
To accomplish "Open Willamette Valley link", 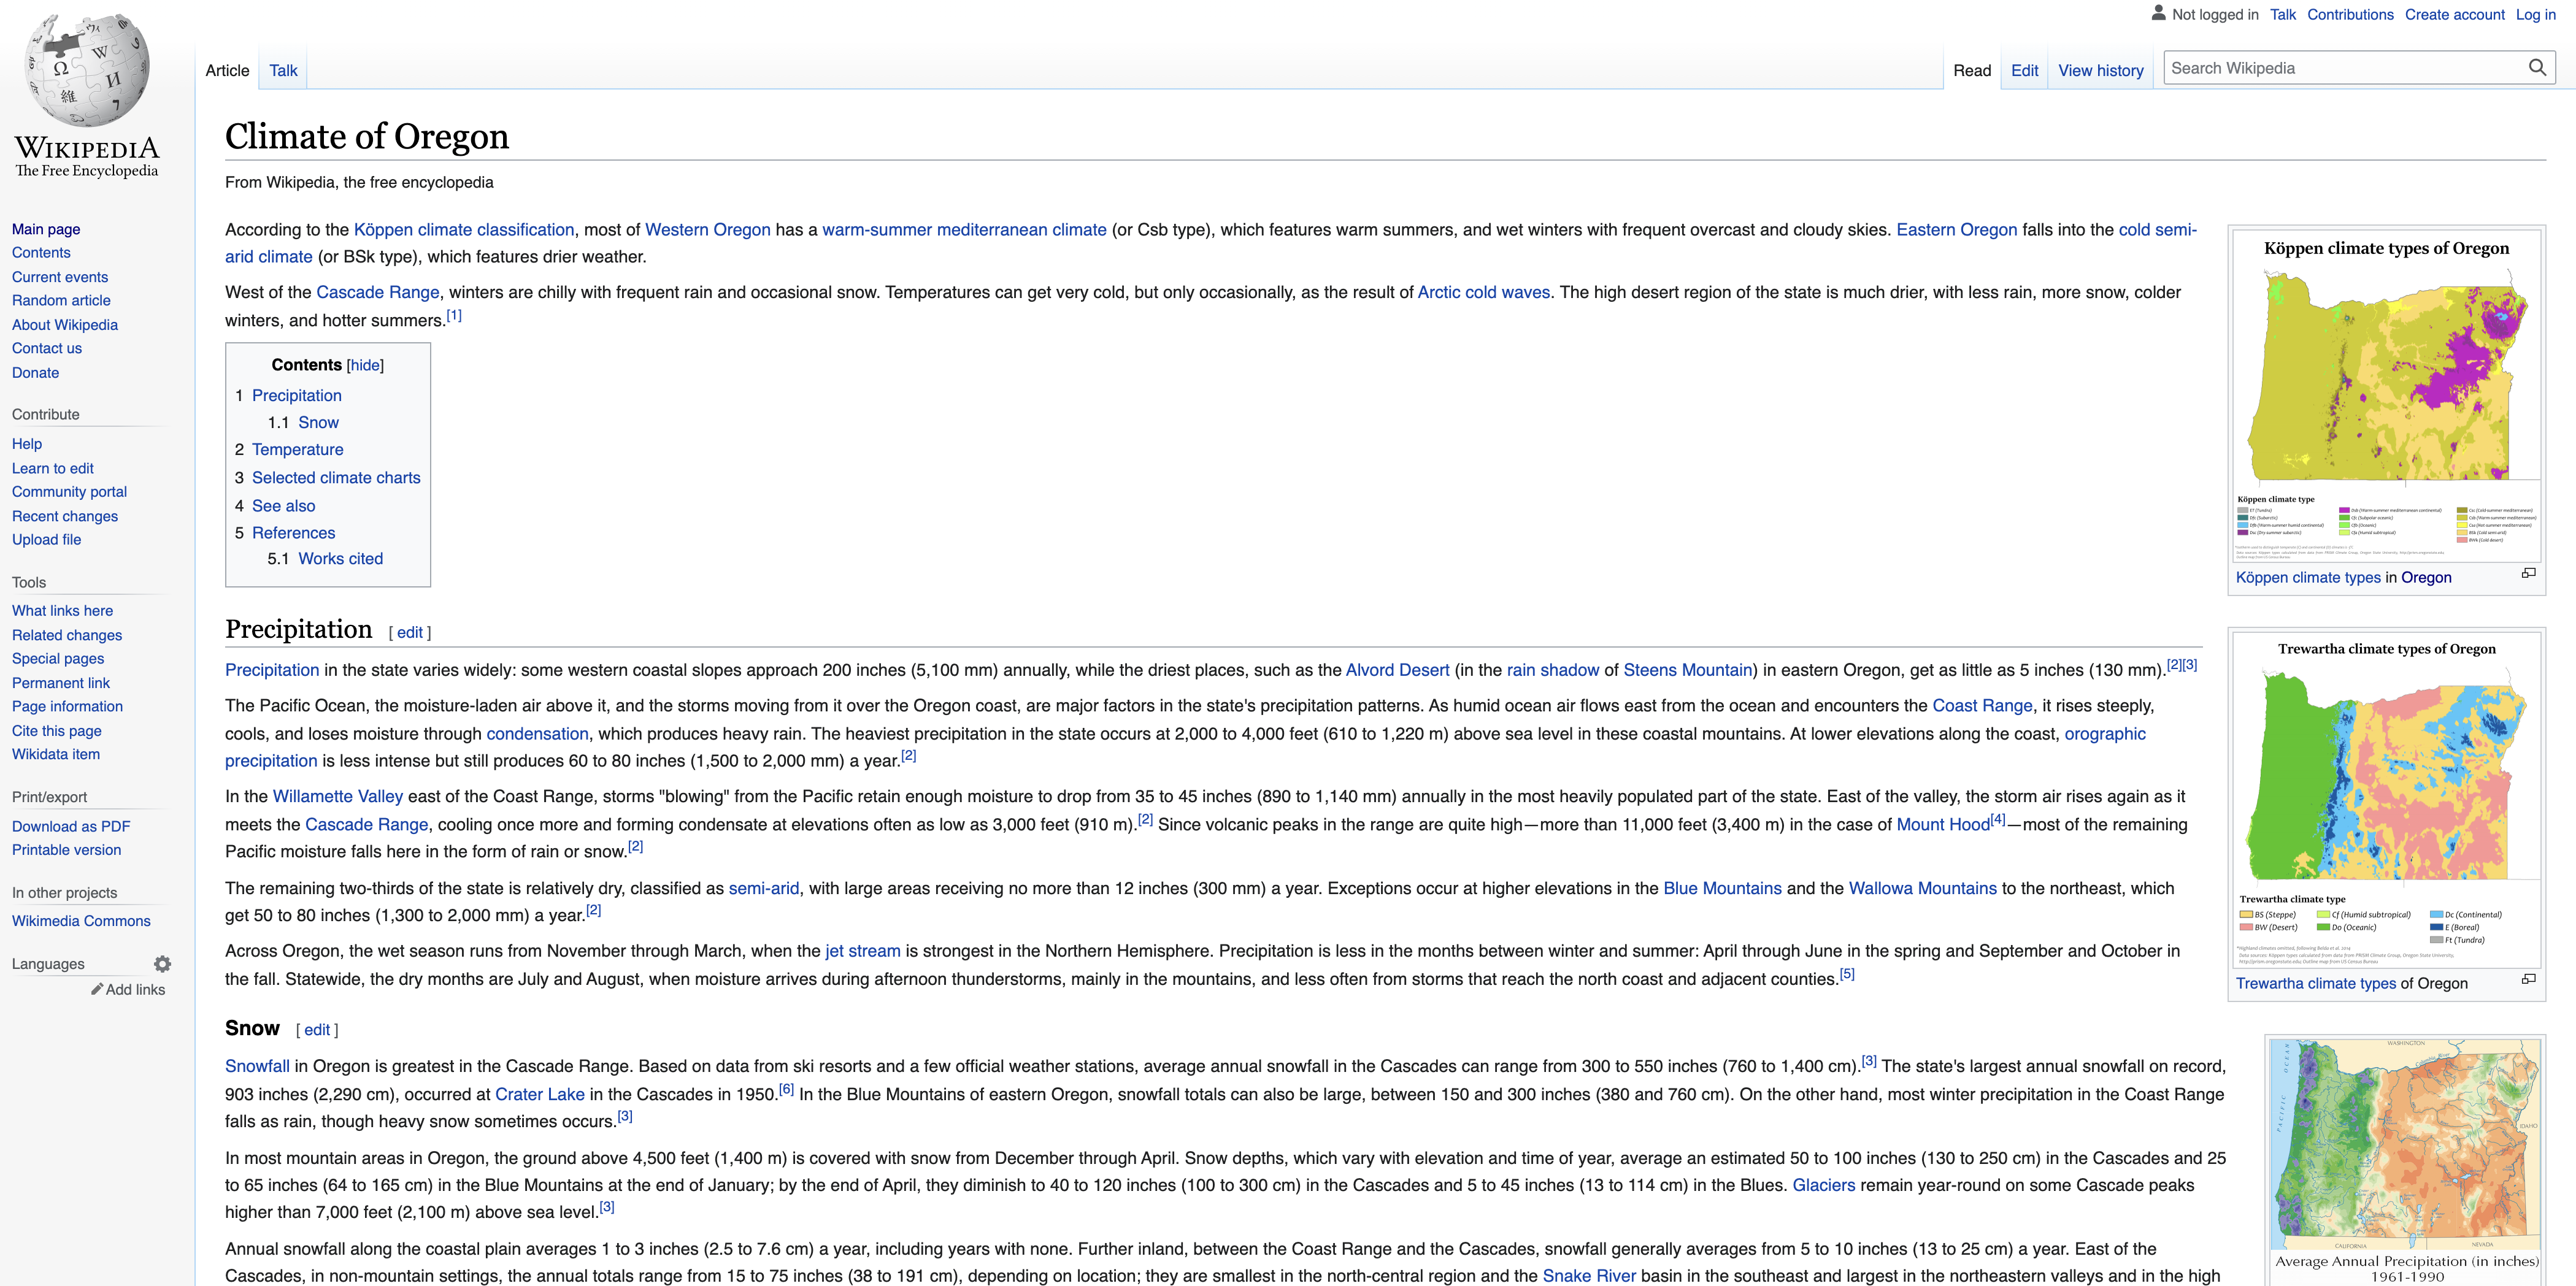I will (x=338, y=796).
